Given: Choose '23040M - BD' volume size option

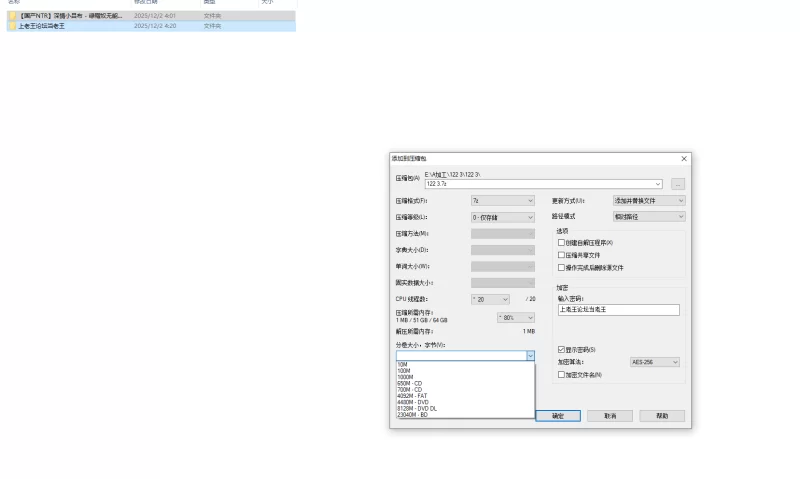Looking at the screenshot, I should (x=465, y=415).
